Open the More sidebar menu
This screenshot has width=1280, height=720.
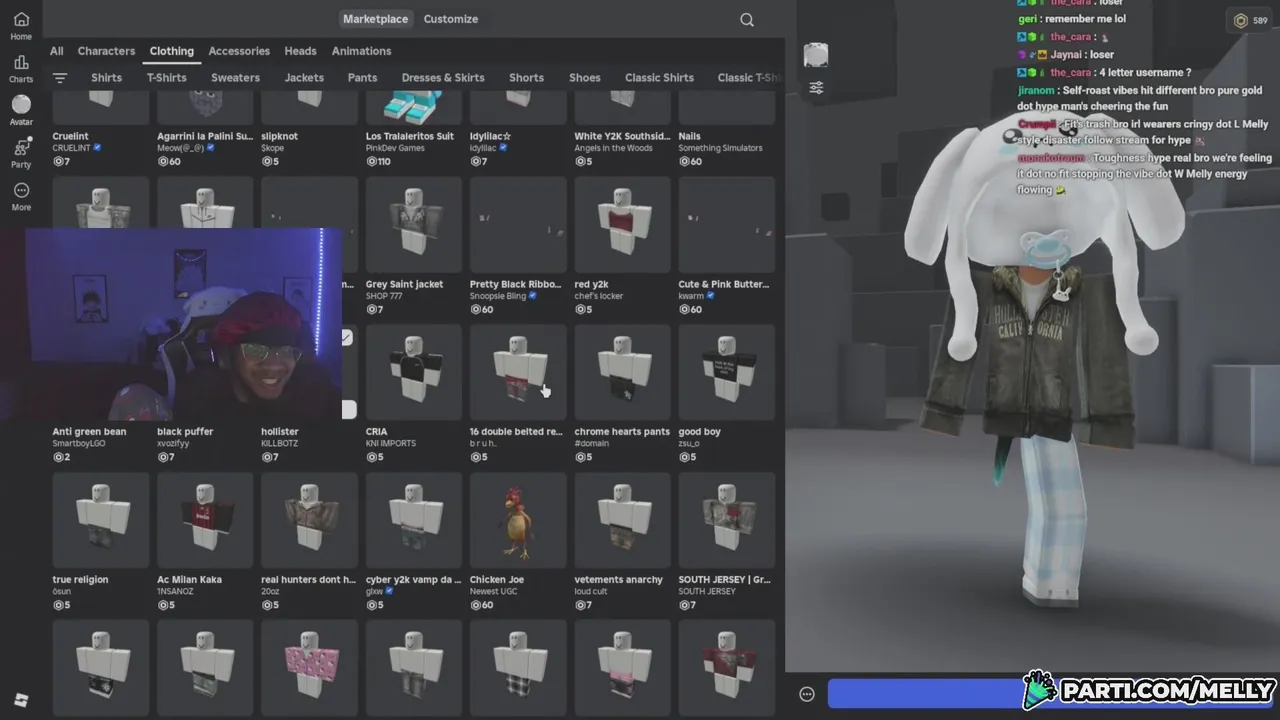[21, 196]
